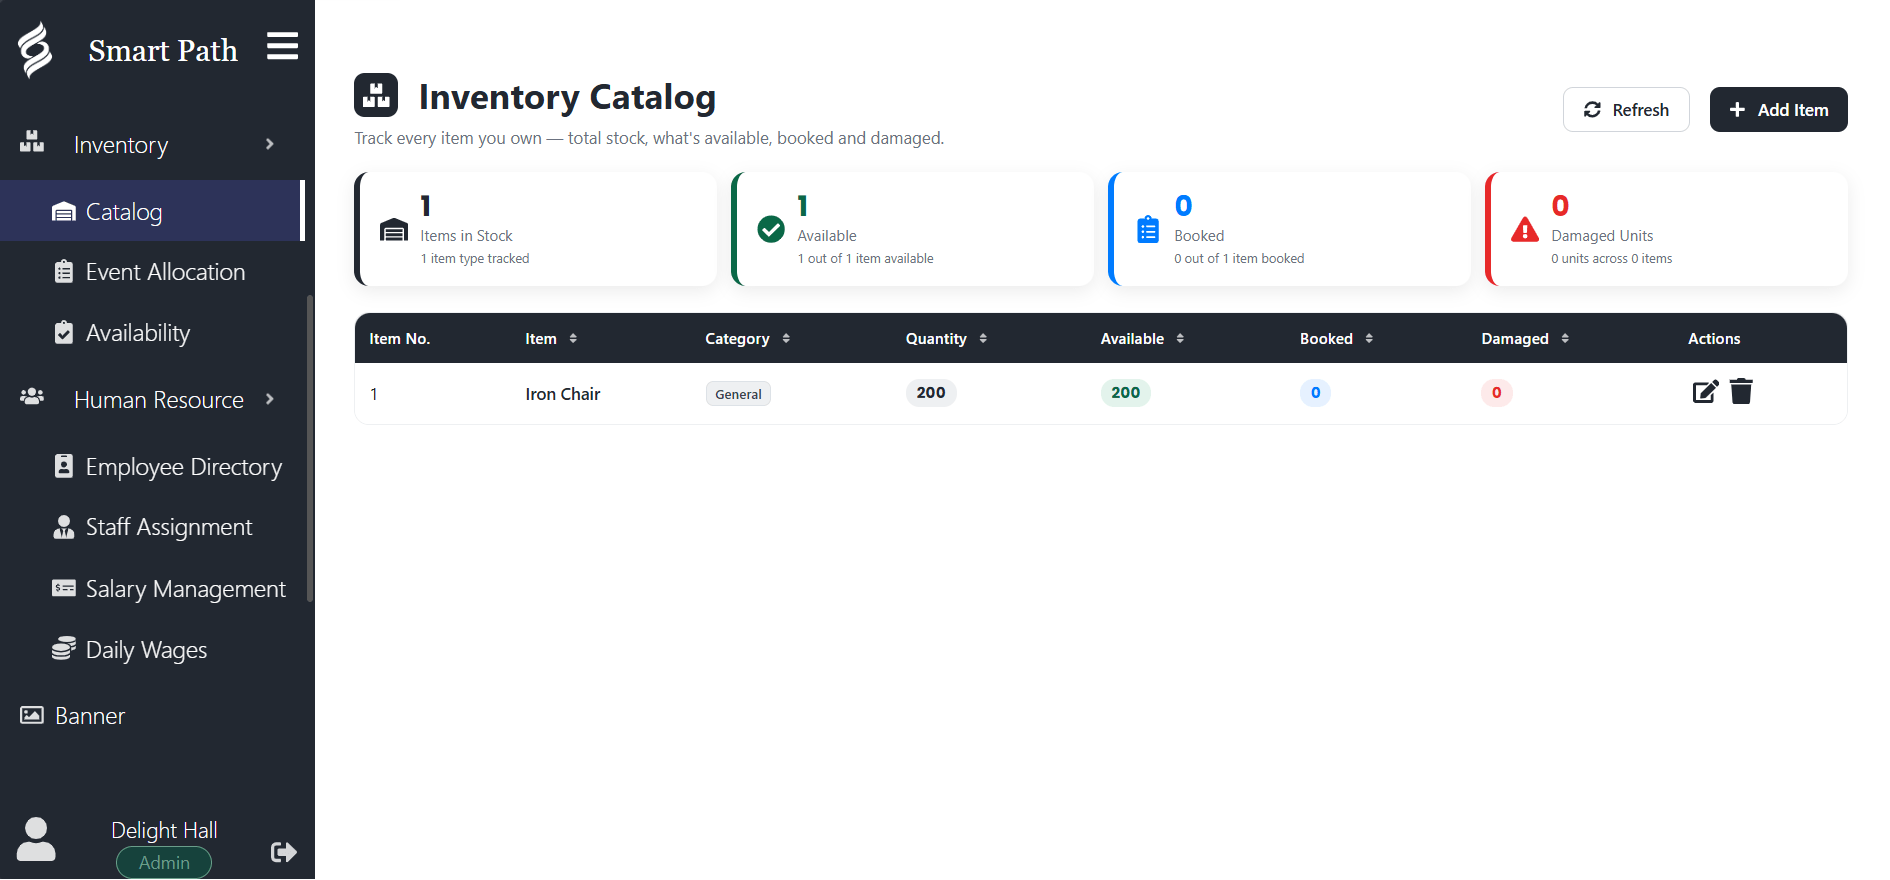Click the Inventory Catalog header icon

coord(376,95)
